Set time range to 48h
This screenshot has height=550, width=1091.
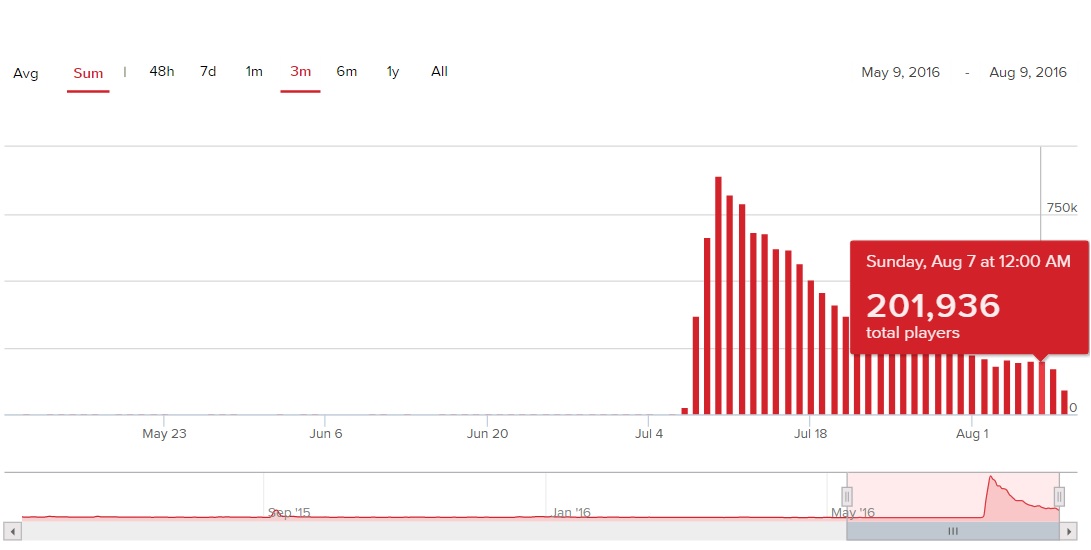click(x=161, y=71)
